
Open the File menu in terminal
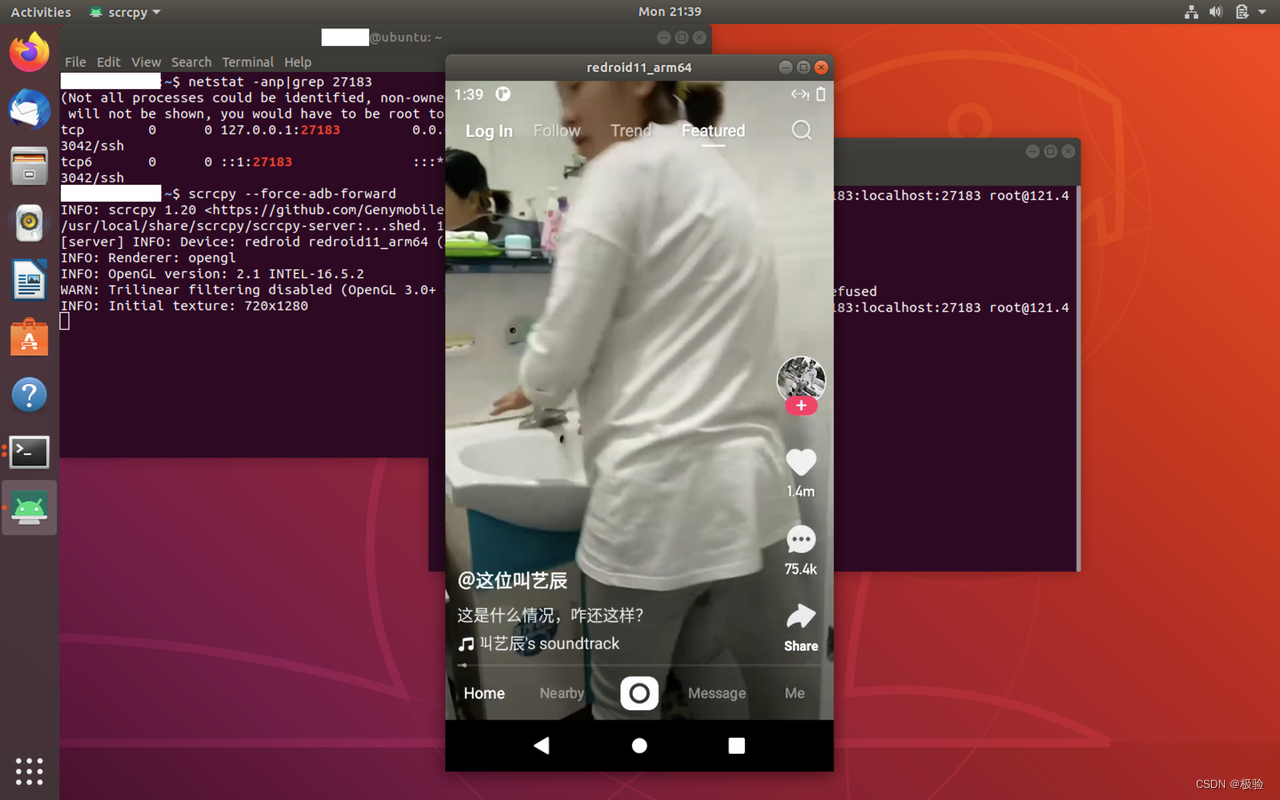(75, 62)
